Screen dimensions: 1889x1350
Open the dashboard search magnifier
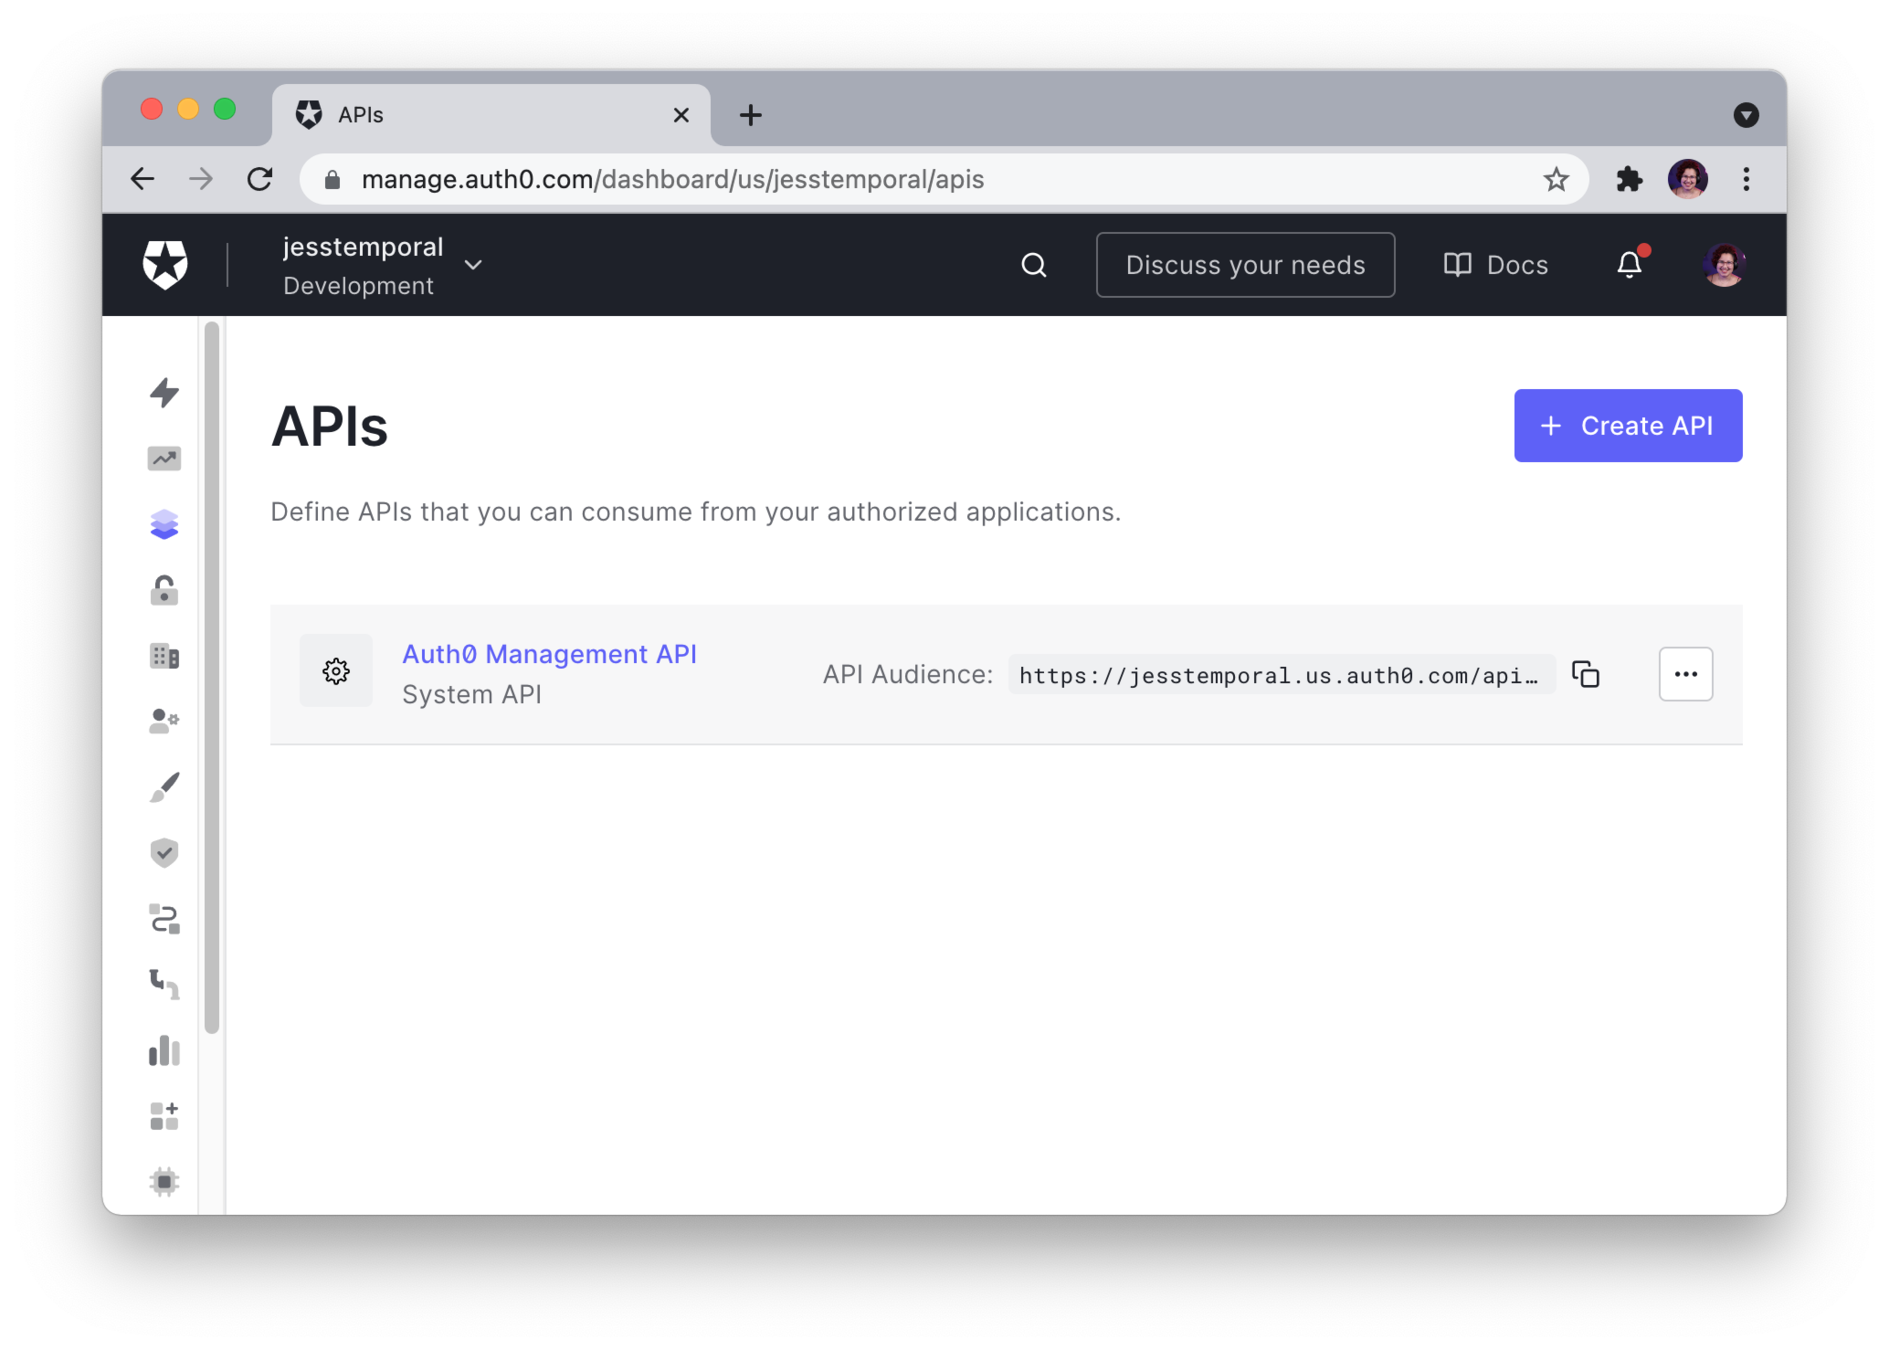tap(1033, 265)
